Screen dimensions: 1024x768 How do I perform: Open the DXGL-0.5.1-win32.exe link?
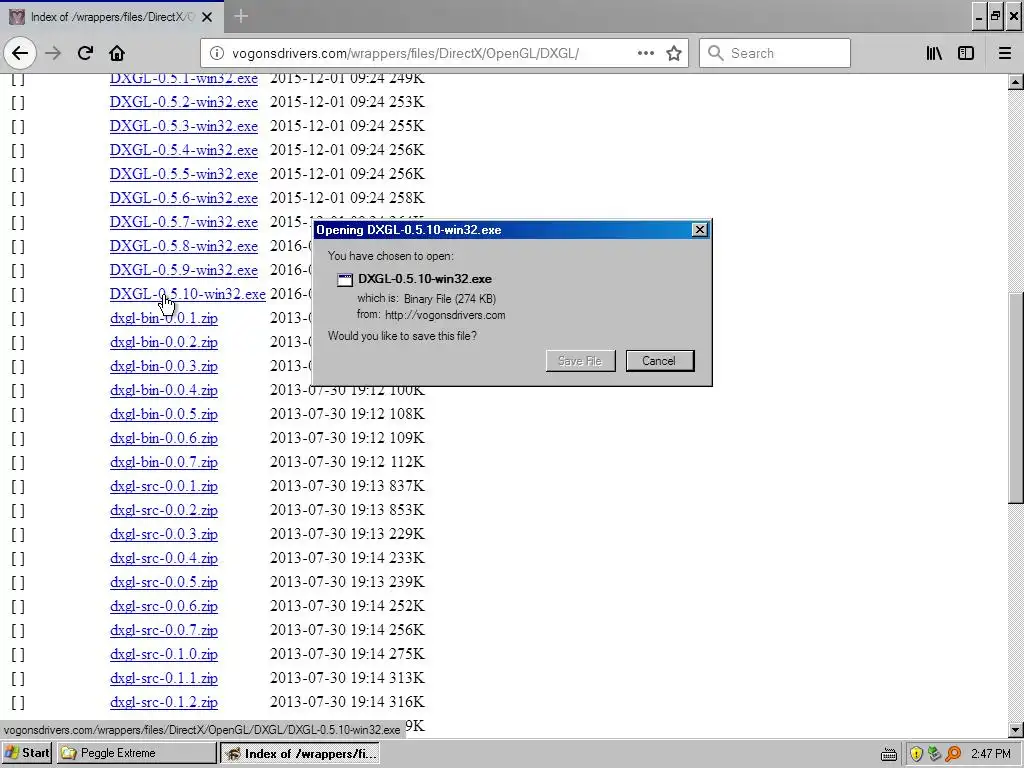184,78
